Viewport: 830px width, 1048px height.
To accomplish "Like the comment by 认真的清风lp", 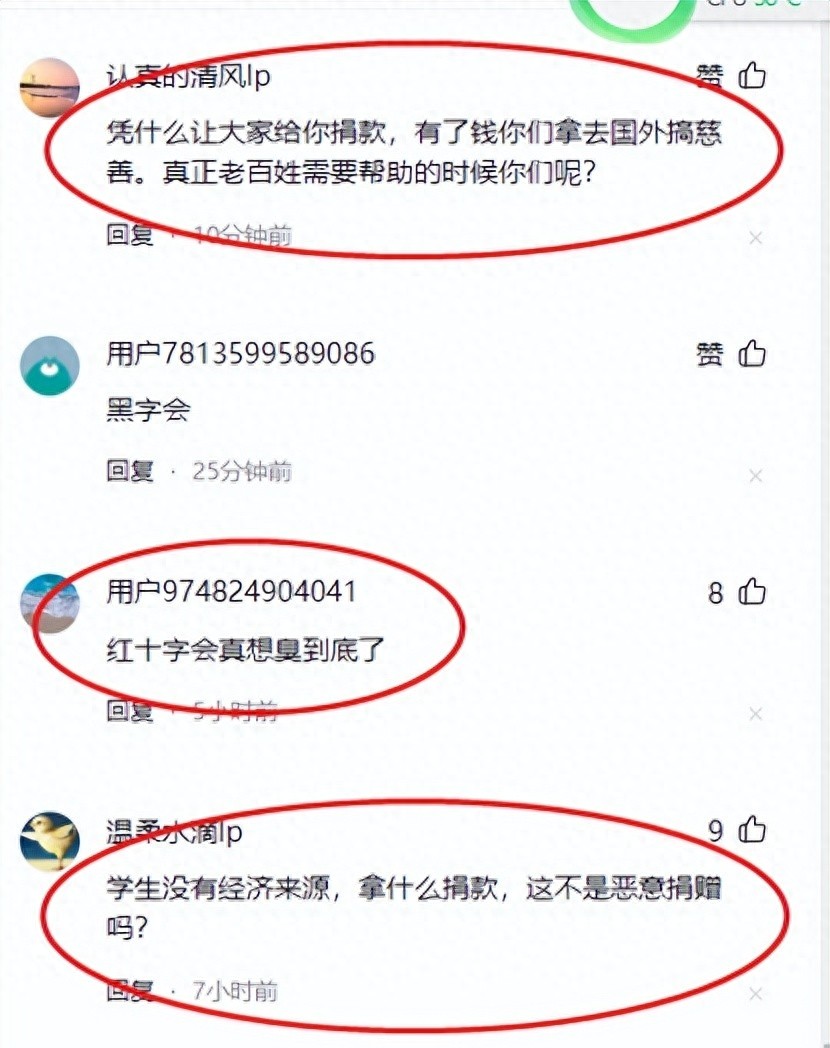I will point(752,76).
